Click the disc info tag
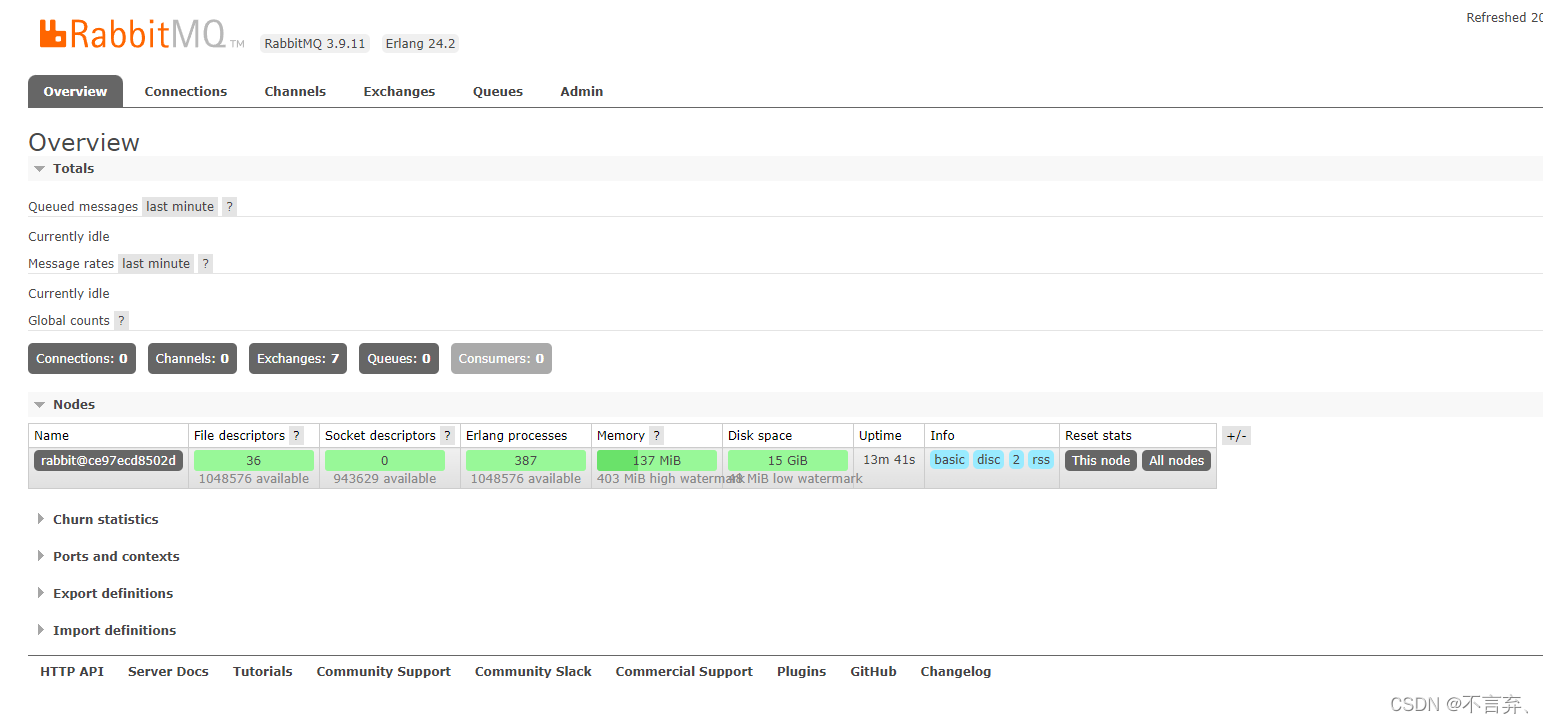Screen dimensions: 1543x724 click(x=989, y=460)
